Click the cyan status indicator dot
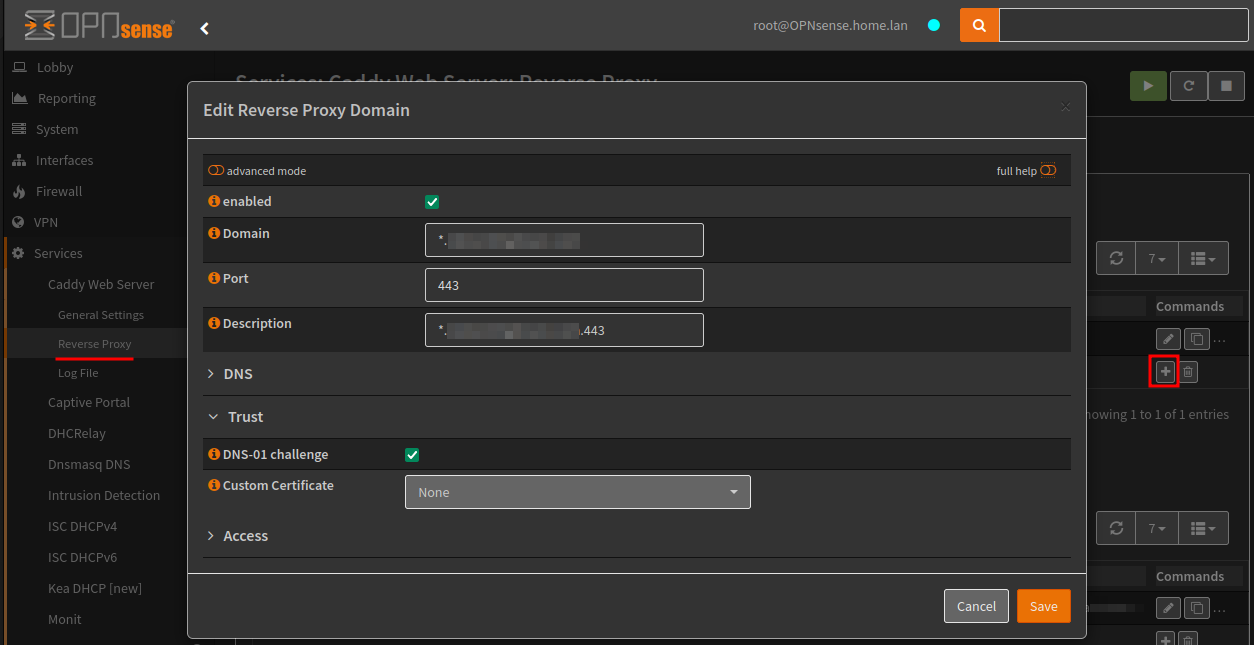The image size is (1254, 645). click(x=933, y=25)
